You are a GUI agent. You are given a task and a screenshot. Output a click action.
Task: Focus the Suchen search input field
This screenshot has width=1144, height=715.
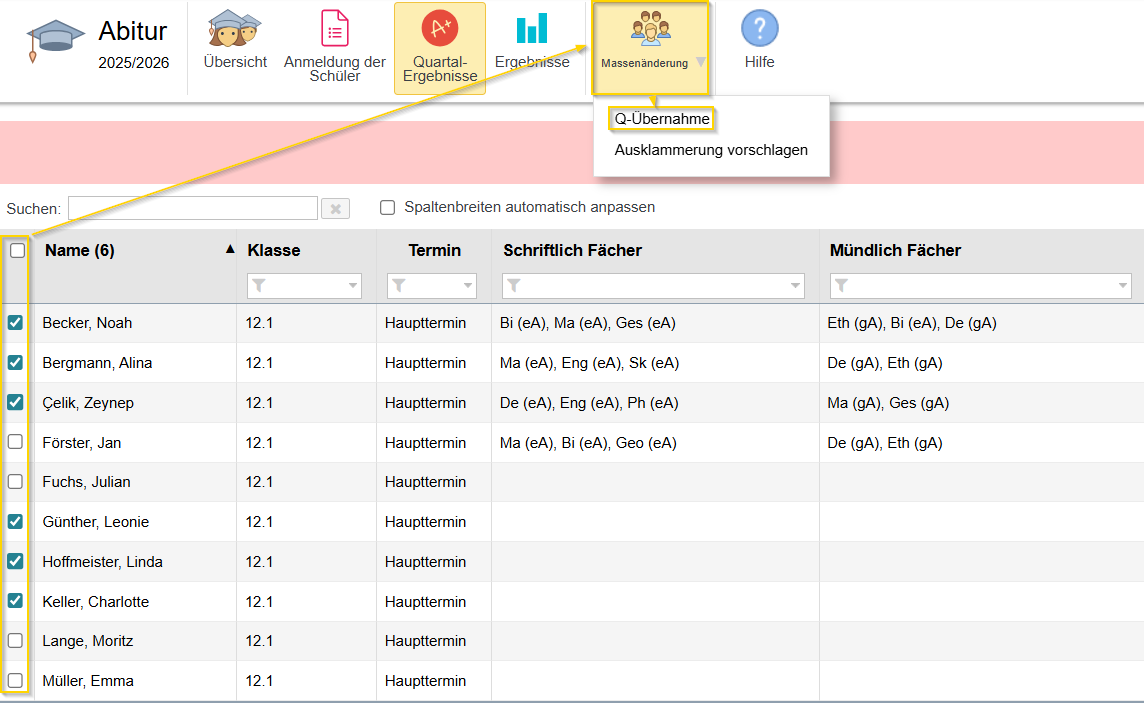coord(192,208)
